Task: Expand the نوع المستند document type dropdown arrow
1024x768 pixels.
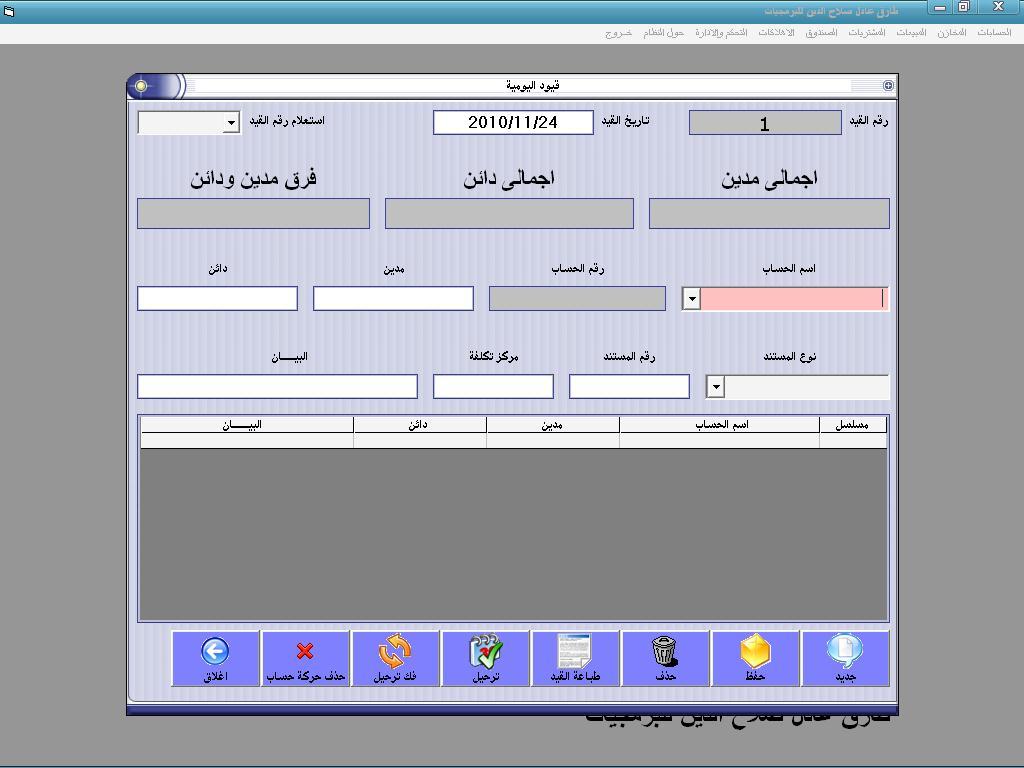Action: coord(716,387)
